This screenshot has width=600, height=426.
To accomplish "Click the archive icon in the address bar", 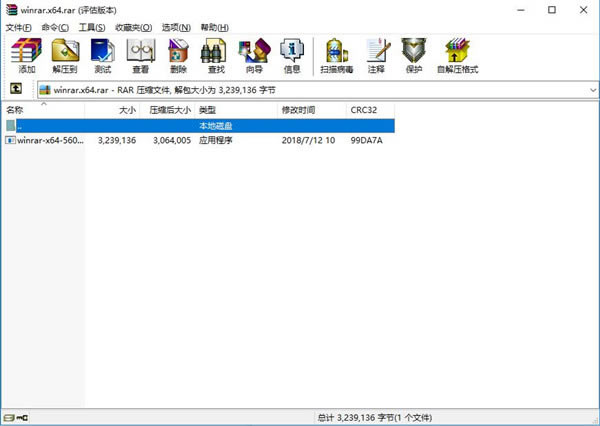I will (x=45, y=90).
